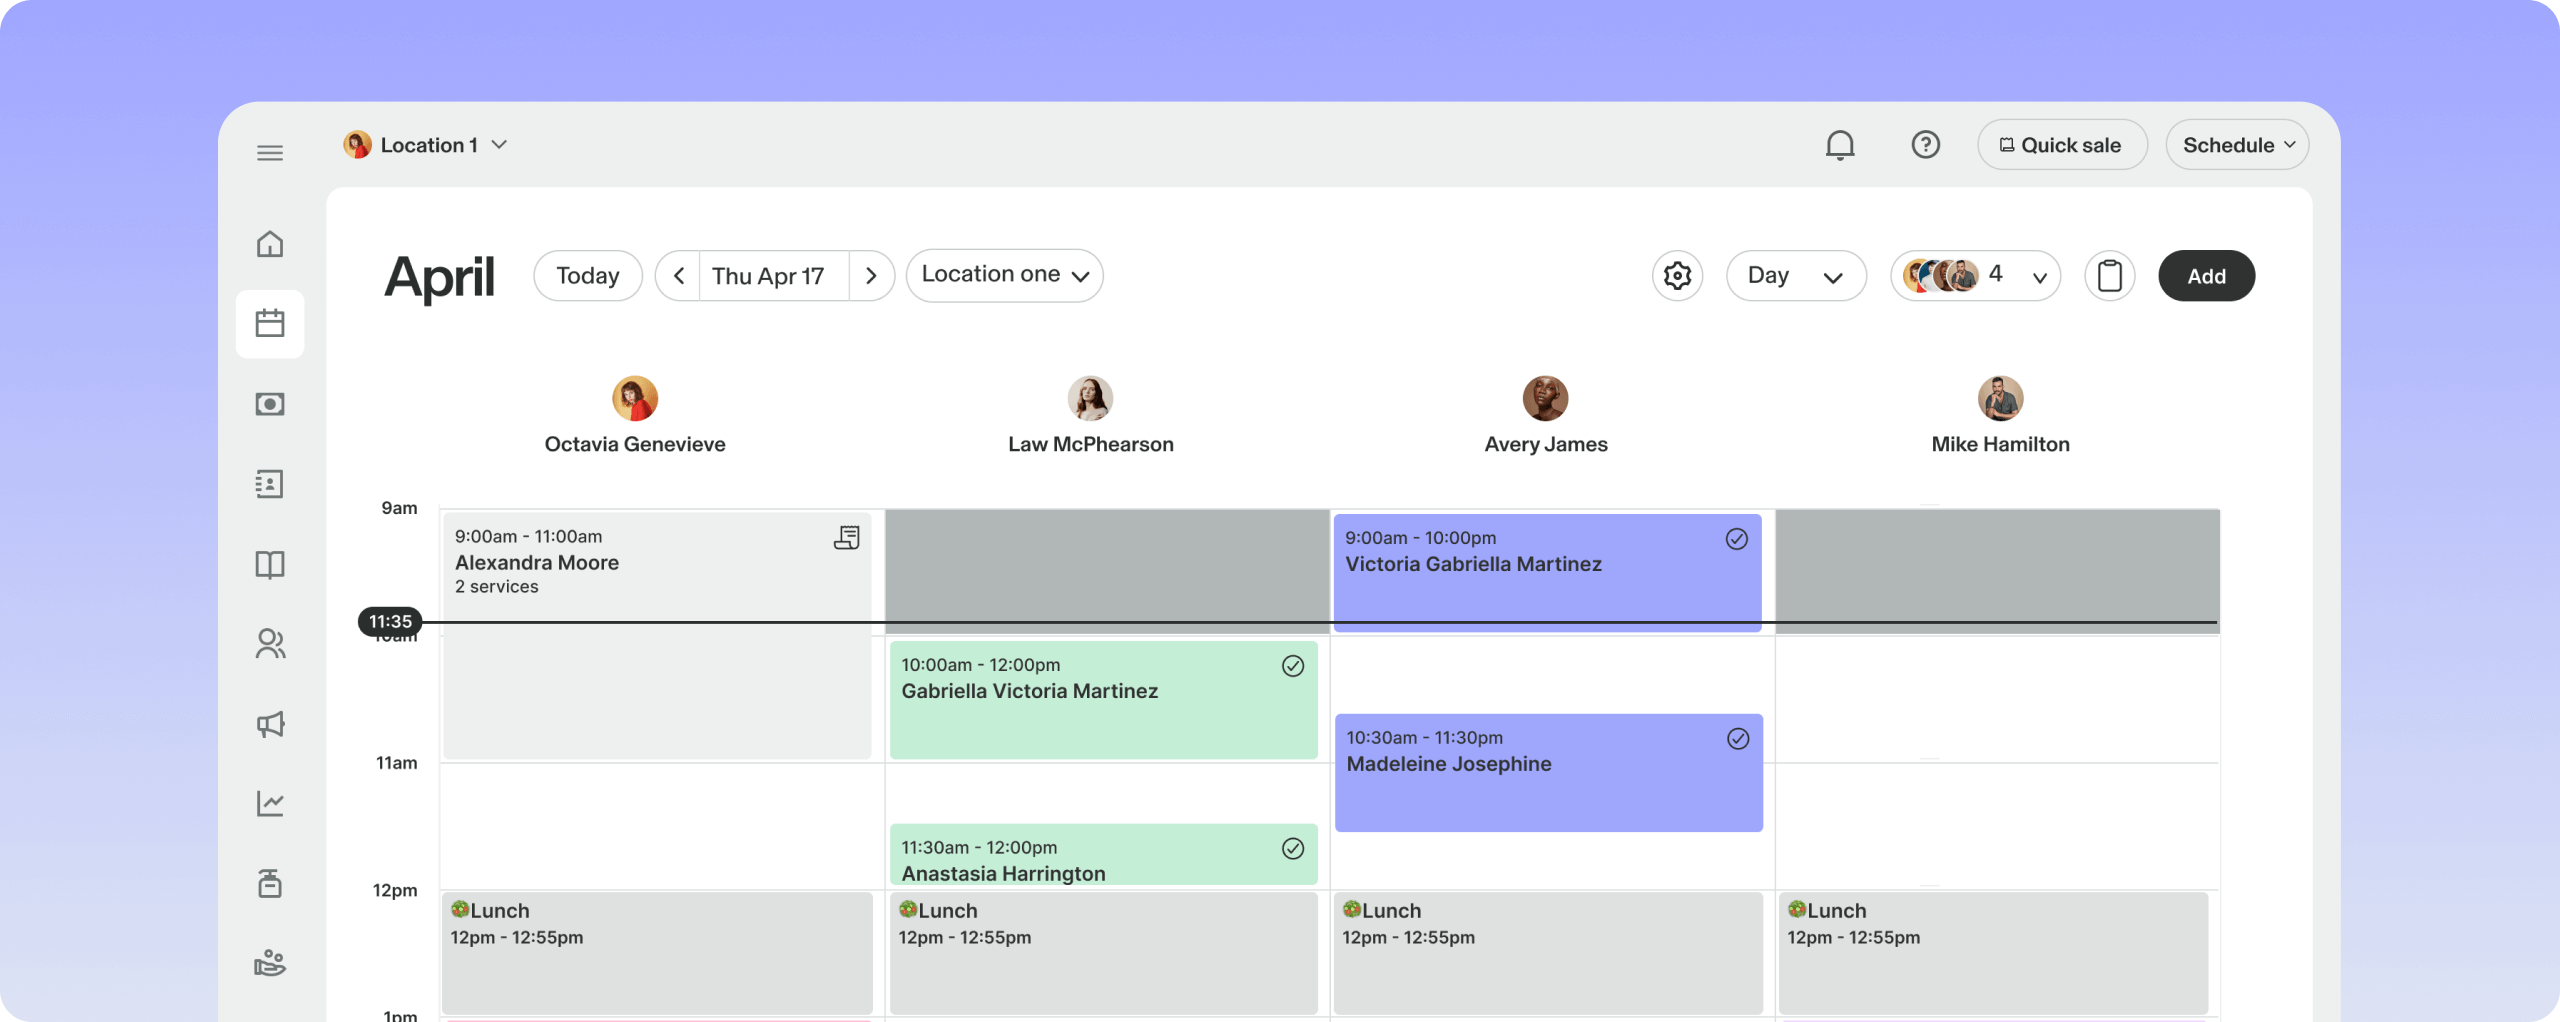Open the product bottle icon in sidebar
Viewport: 2560px width, 1022px height.
point(270,883)
